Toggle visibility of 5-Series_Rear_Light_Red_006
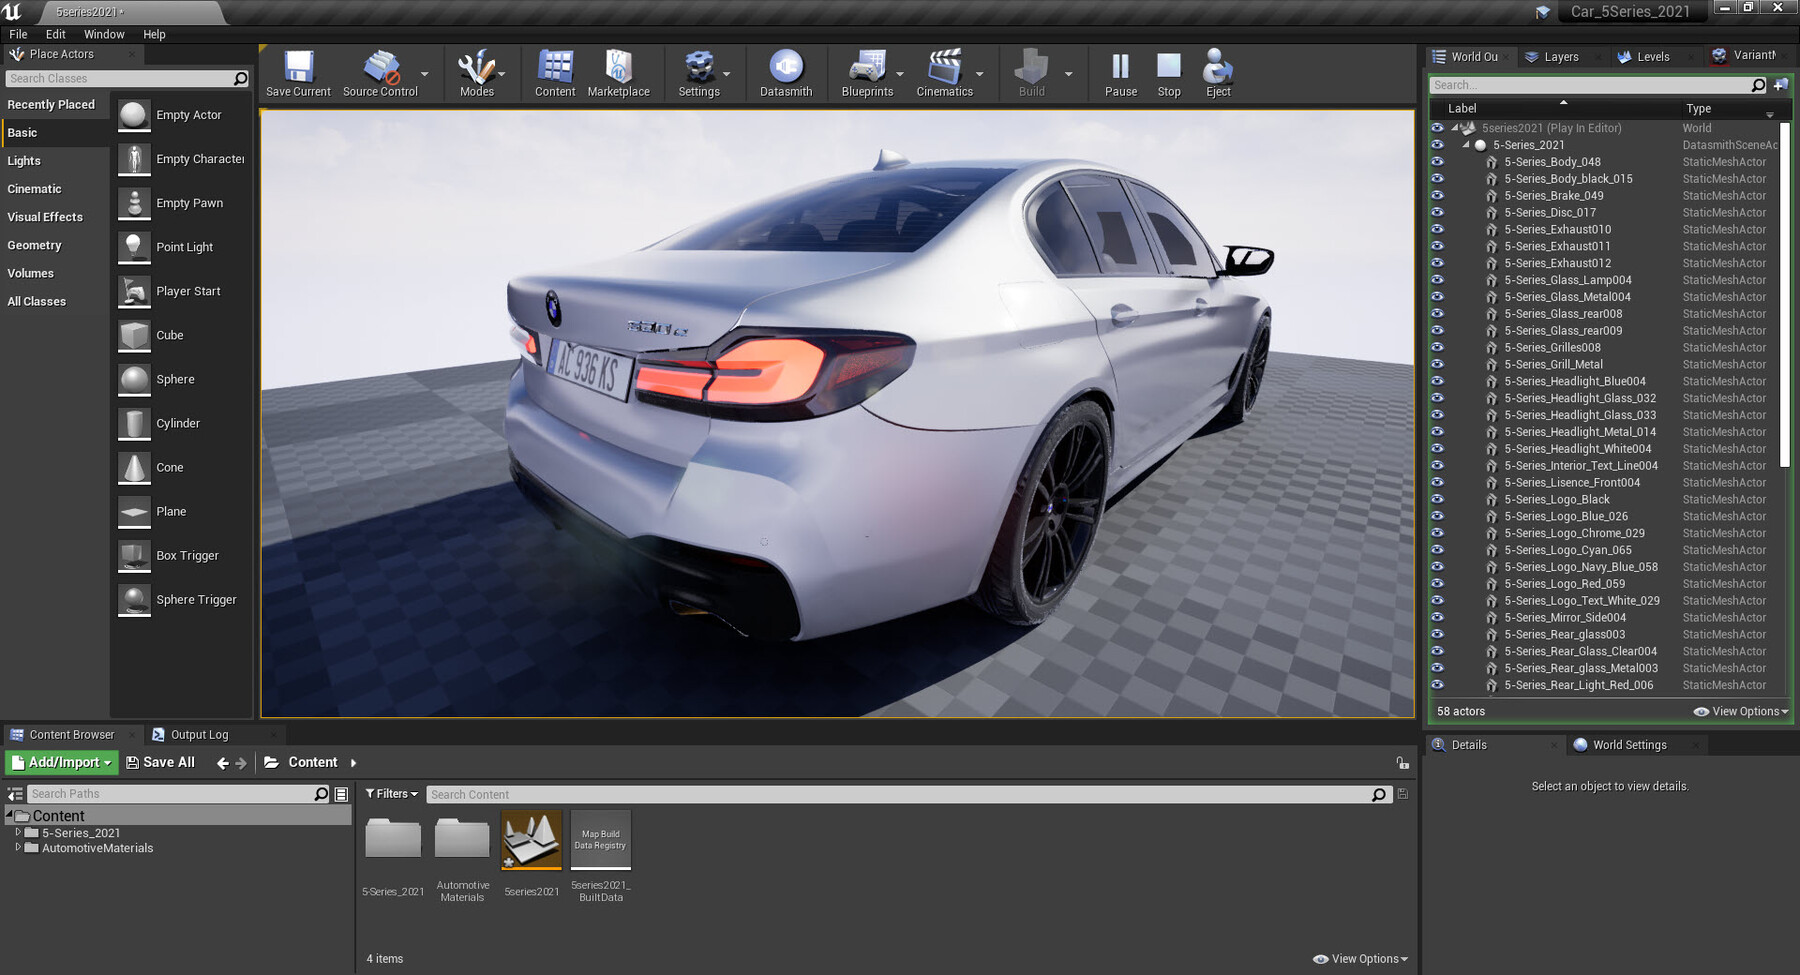 click(x=1437, y=685)
